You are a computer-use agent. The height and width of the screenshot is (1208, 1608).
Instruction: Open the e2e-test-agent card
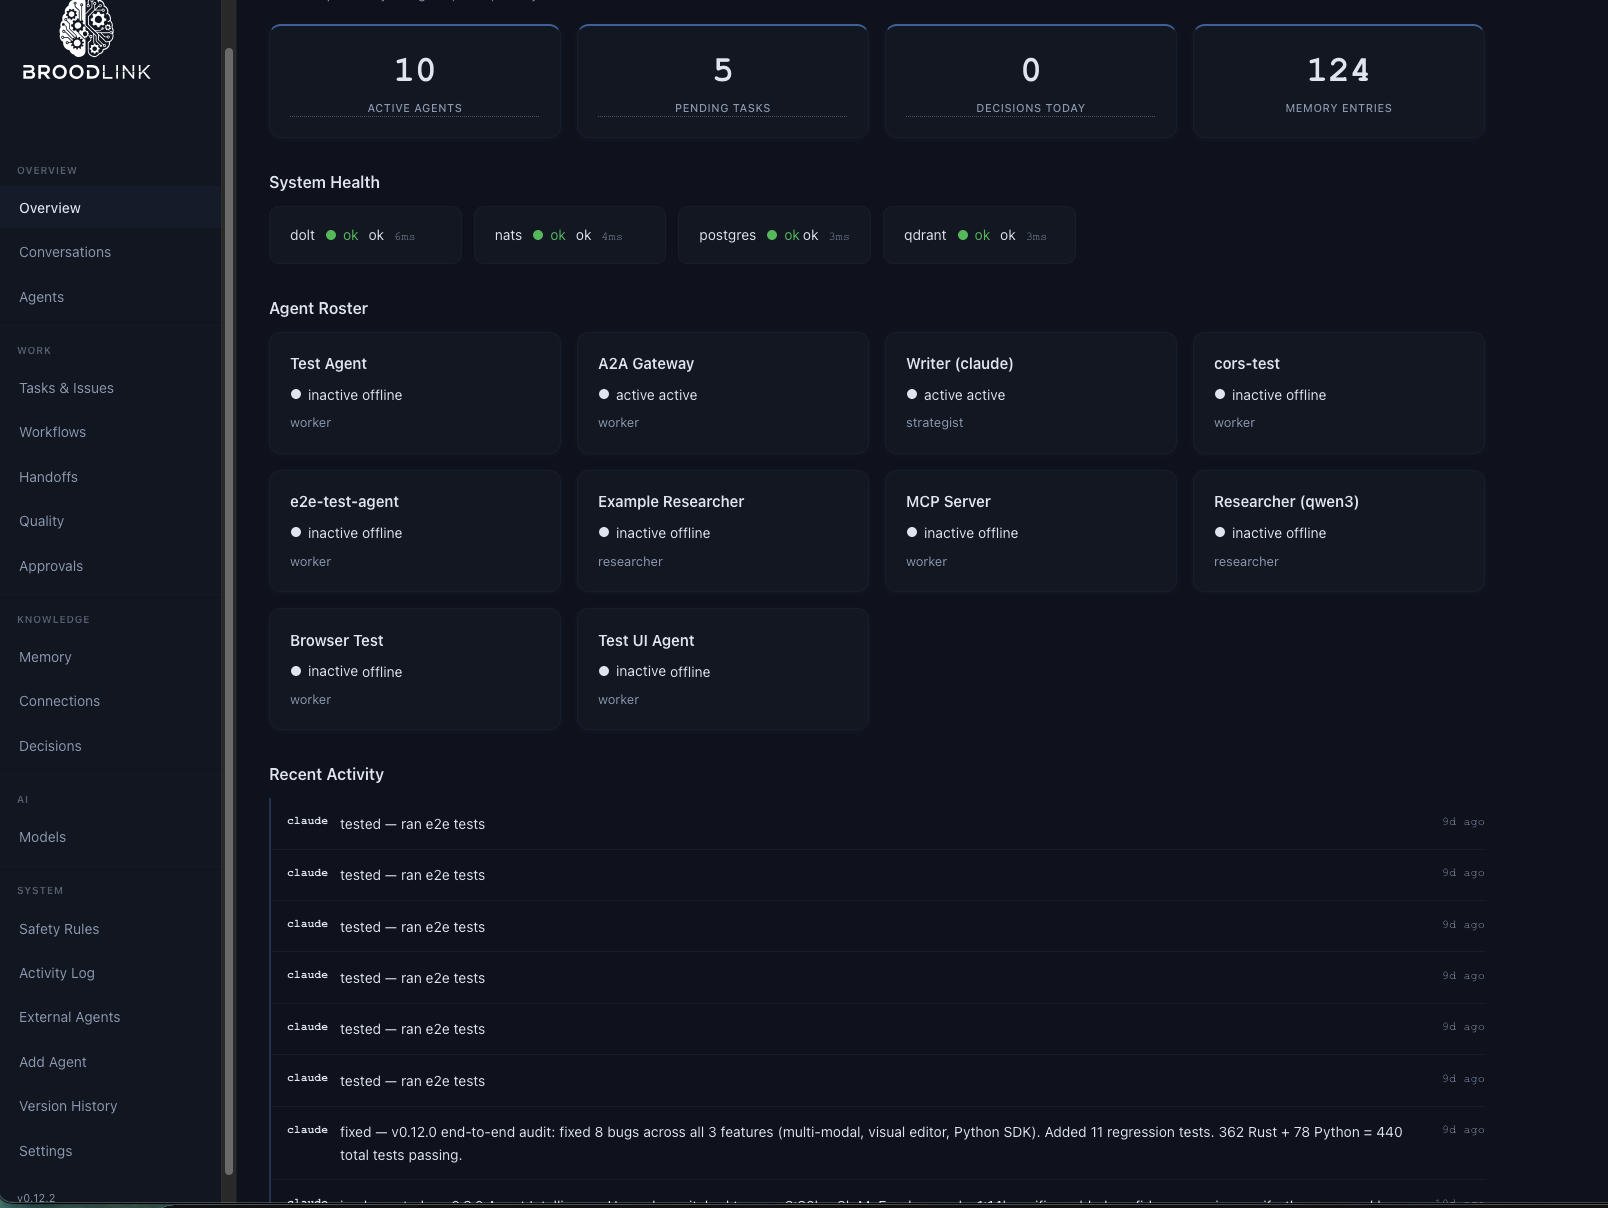pyautogui.click(x=415, y=531)
